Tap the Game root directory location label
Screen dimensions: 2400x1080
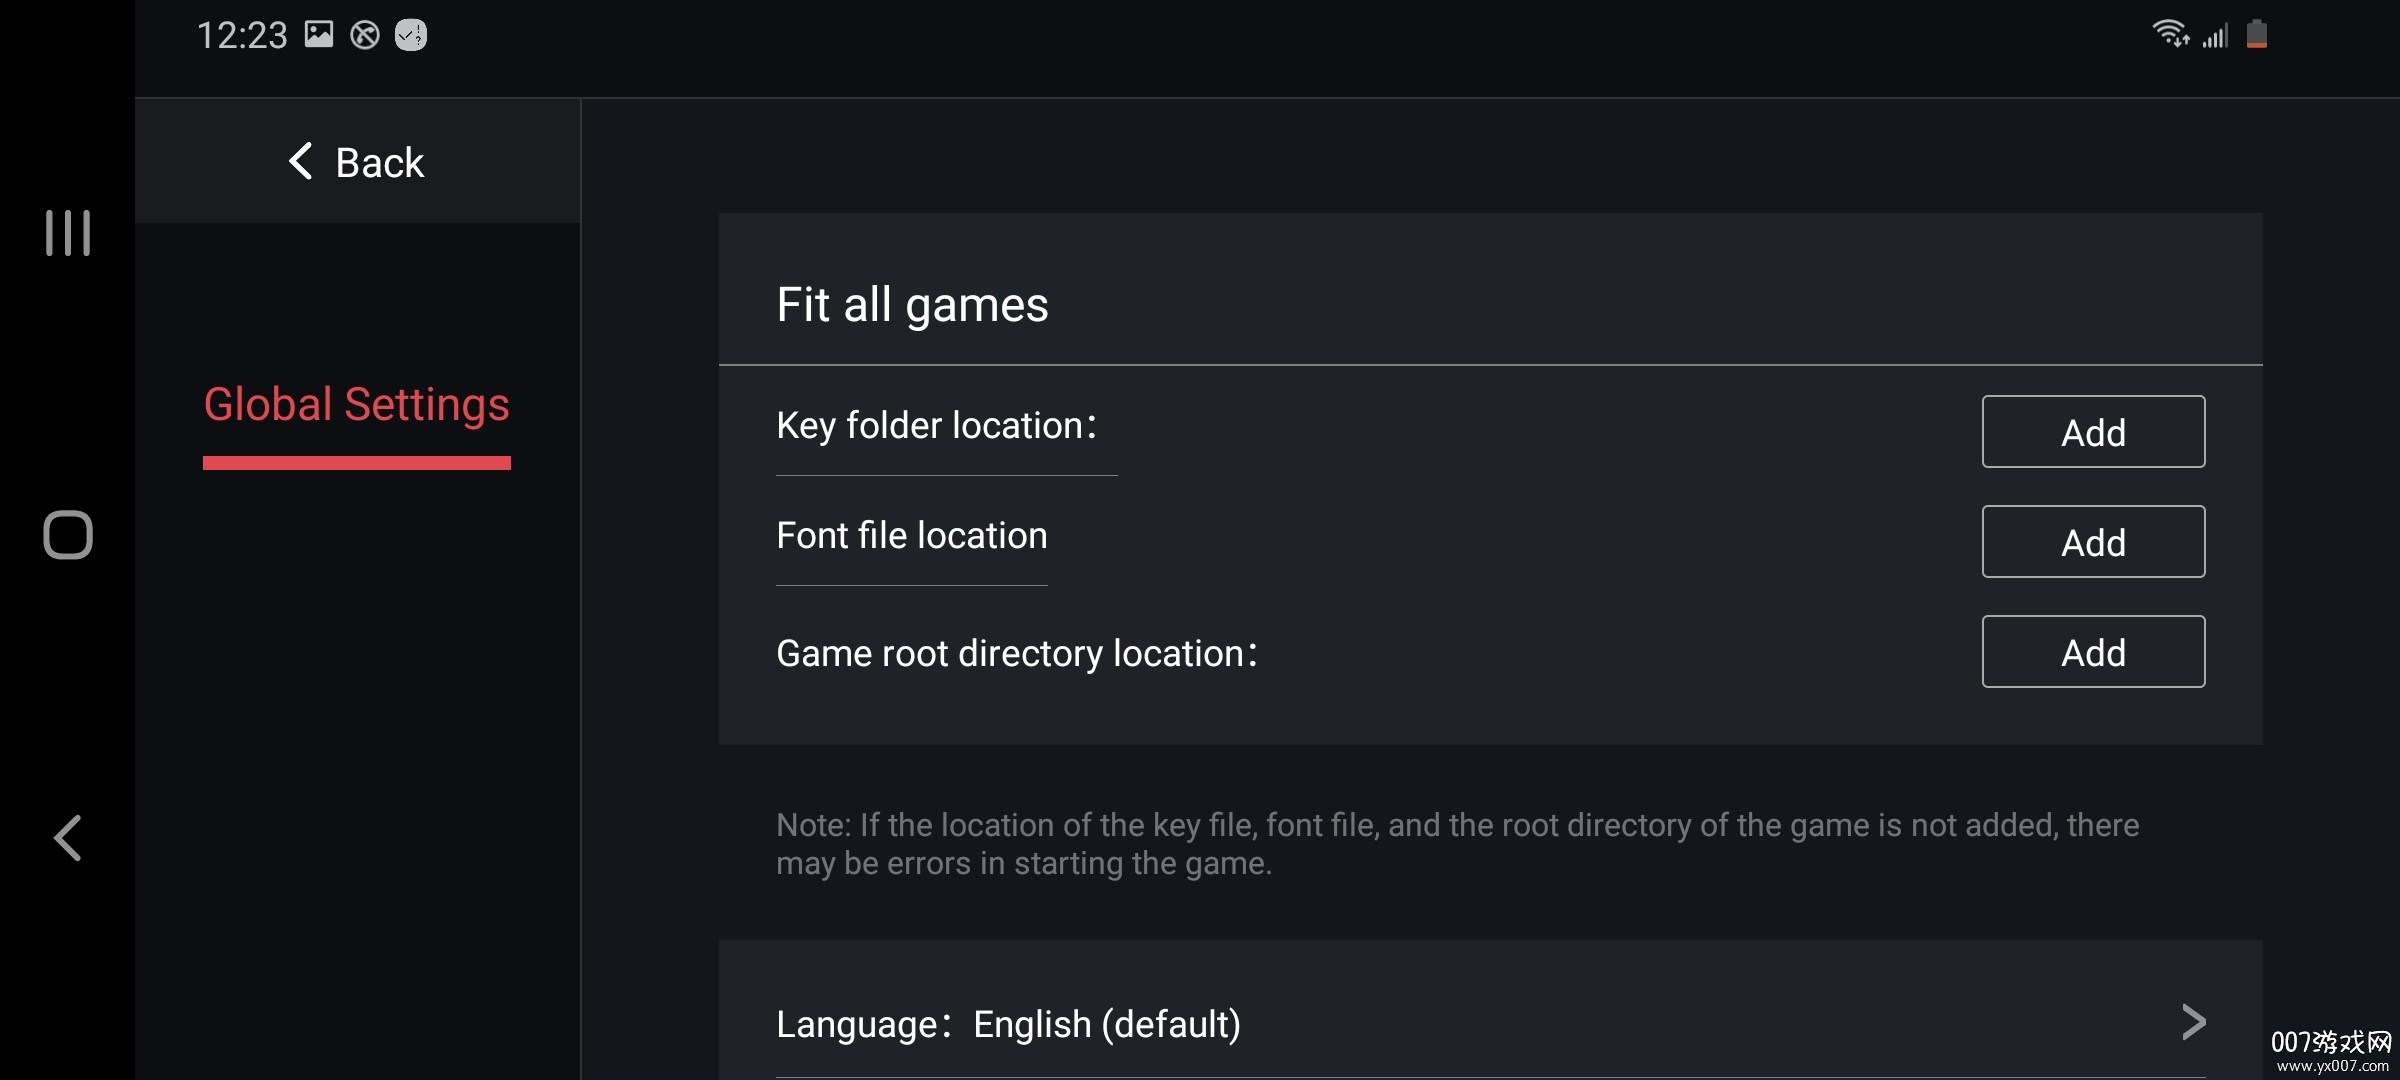point(1017,654)
